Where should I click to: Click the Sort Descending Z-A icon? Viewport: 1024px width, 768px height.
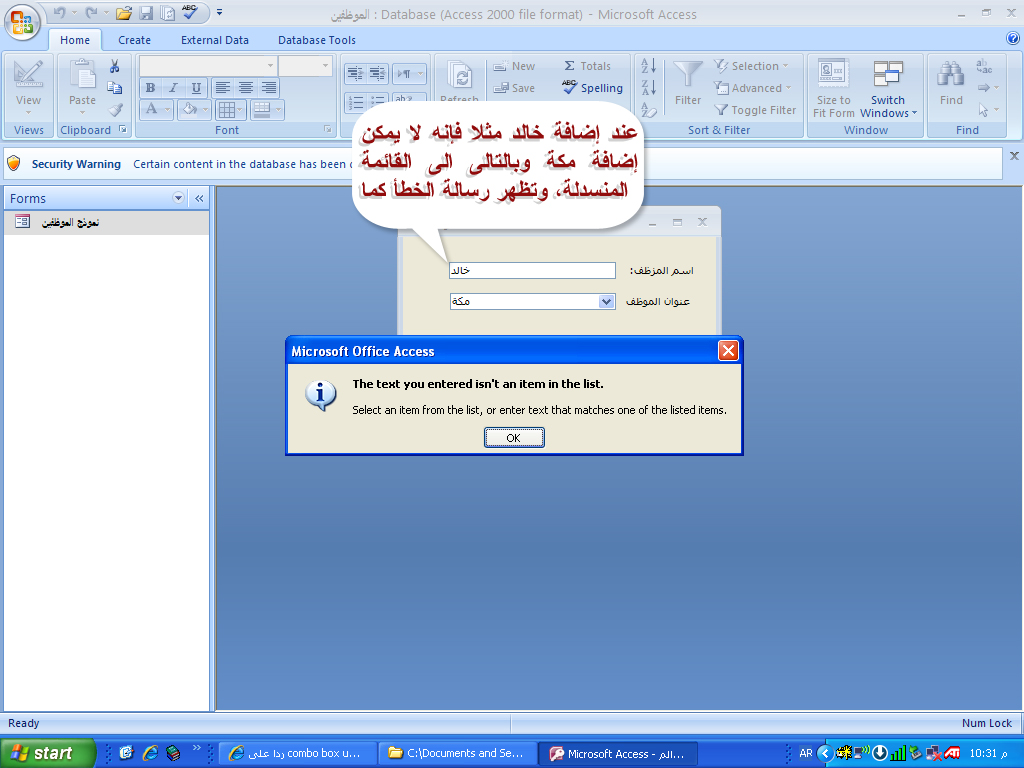click(x=648, y=88)
